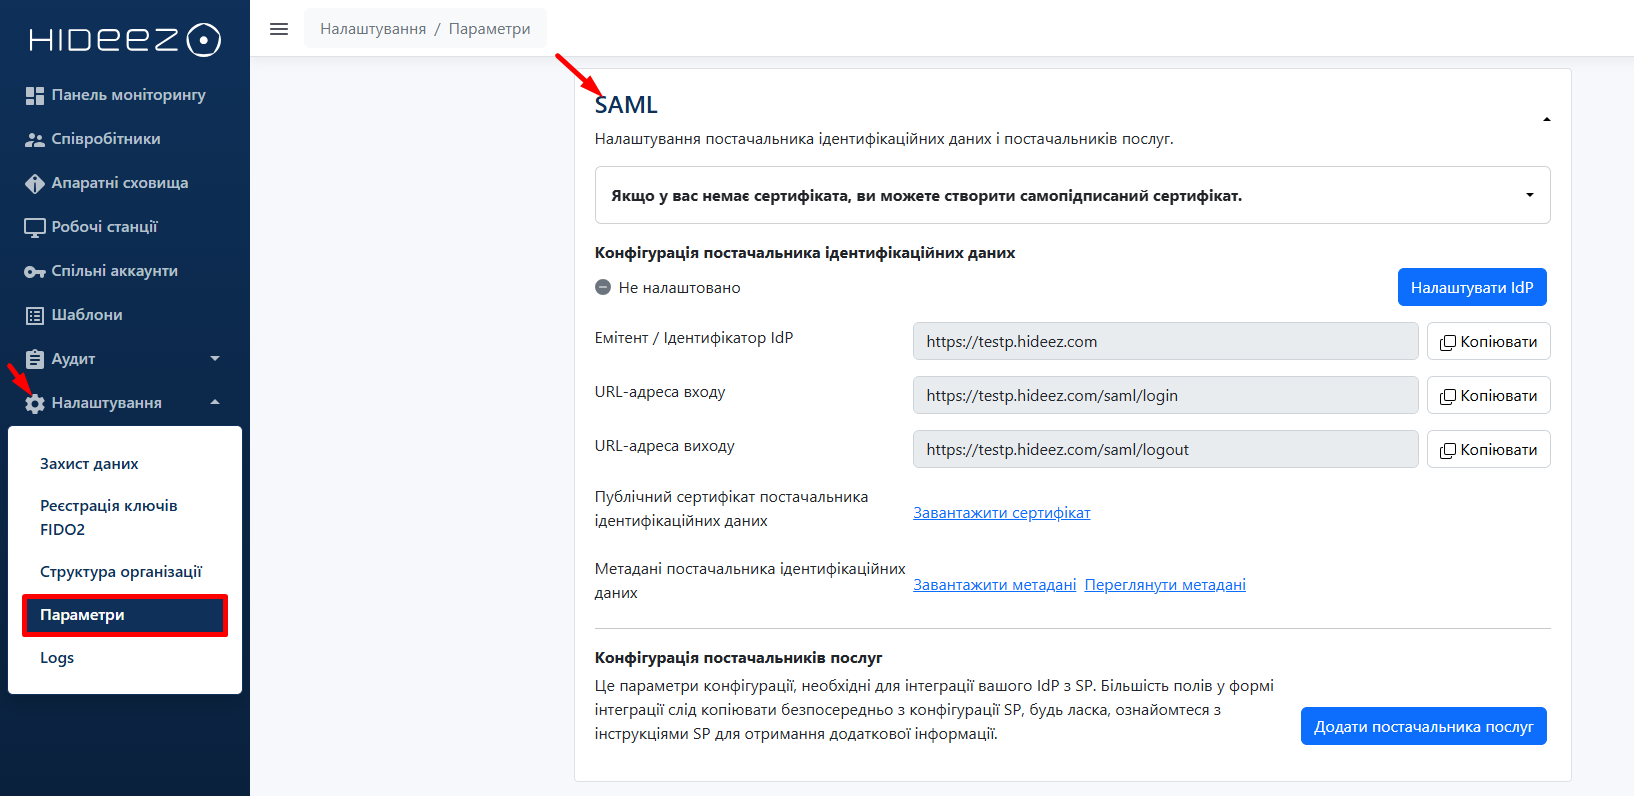Collapse the SAML section arrow

[x=1546, y=120]
